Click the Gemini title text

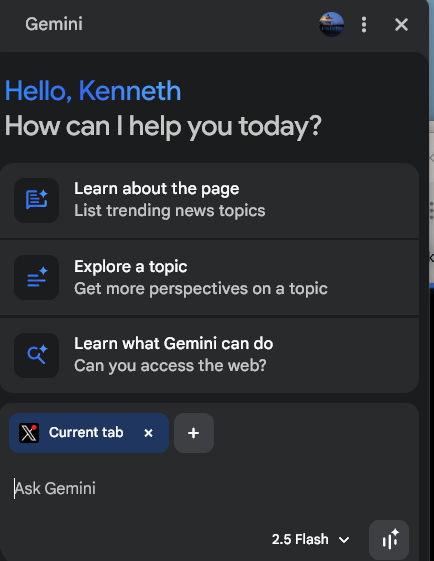[x=54, y=24]
